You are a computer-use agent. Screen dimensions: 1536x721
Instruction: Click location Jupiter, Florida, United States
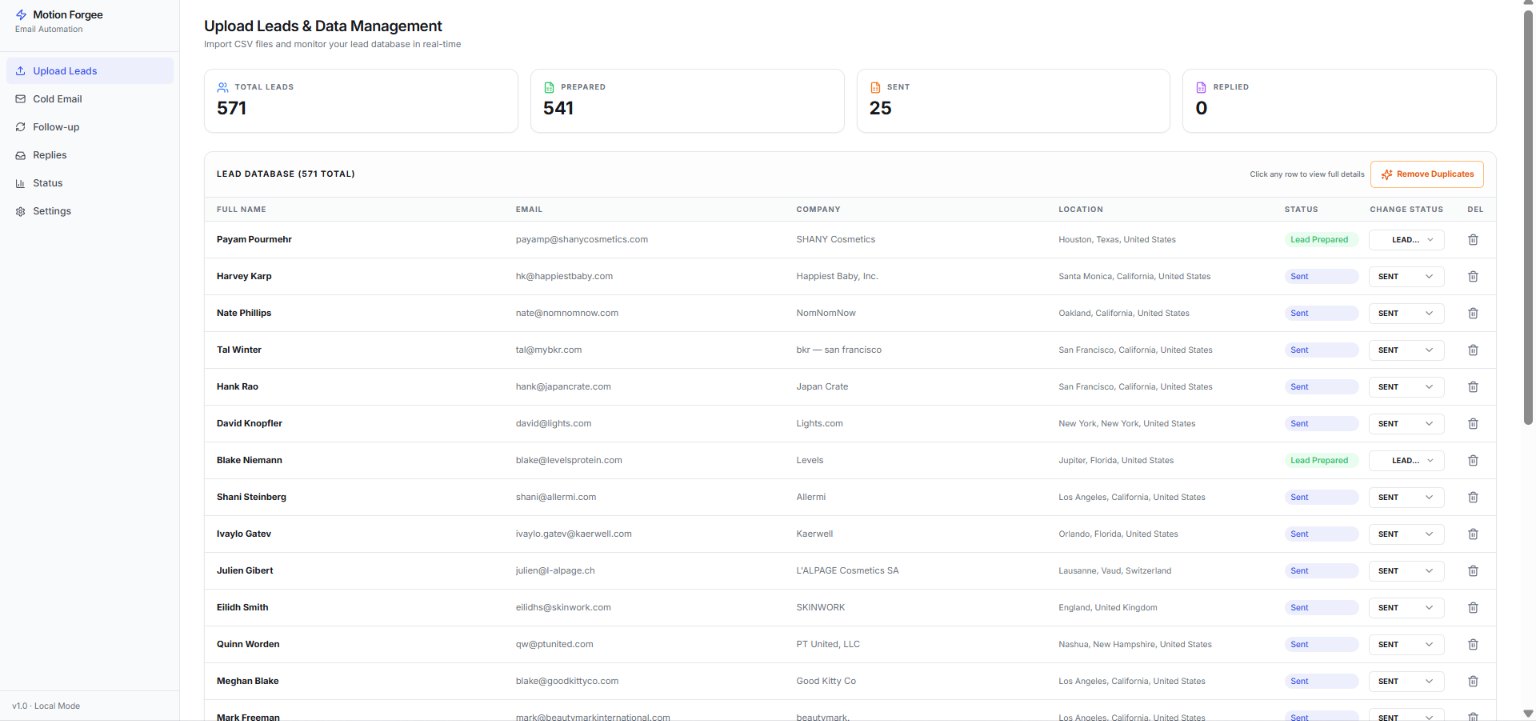pyautogui.click(x=1116, y=460)
